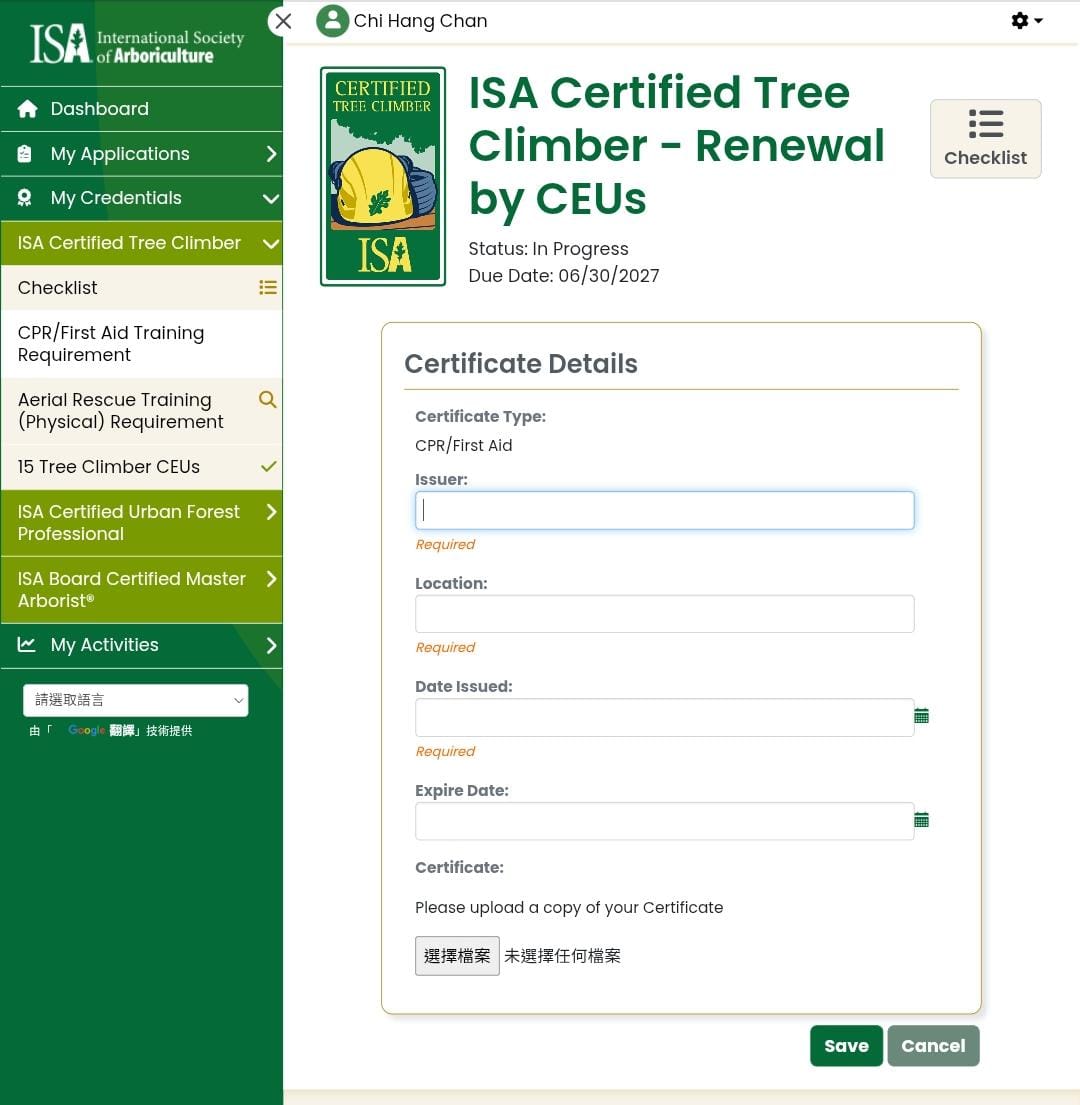Click the checkmark beside 15 Tree Climber CEUs
Image resolution: width=1080 pixels, height=1105 pixels.
click(268, 467)
